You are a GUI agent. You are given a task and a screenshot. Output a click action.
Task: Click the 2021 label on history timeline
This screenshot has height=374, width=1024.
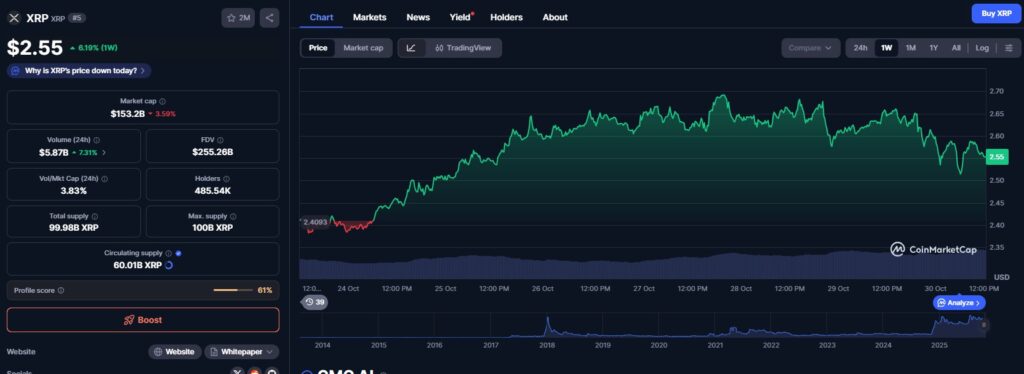[715, 345]
